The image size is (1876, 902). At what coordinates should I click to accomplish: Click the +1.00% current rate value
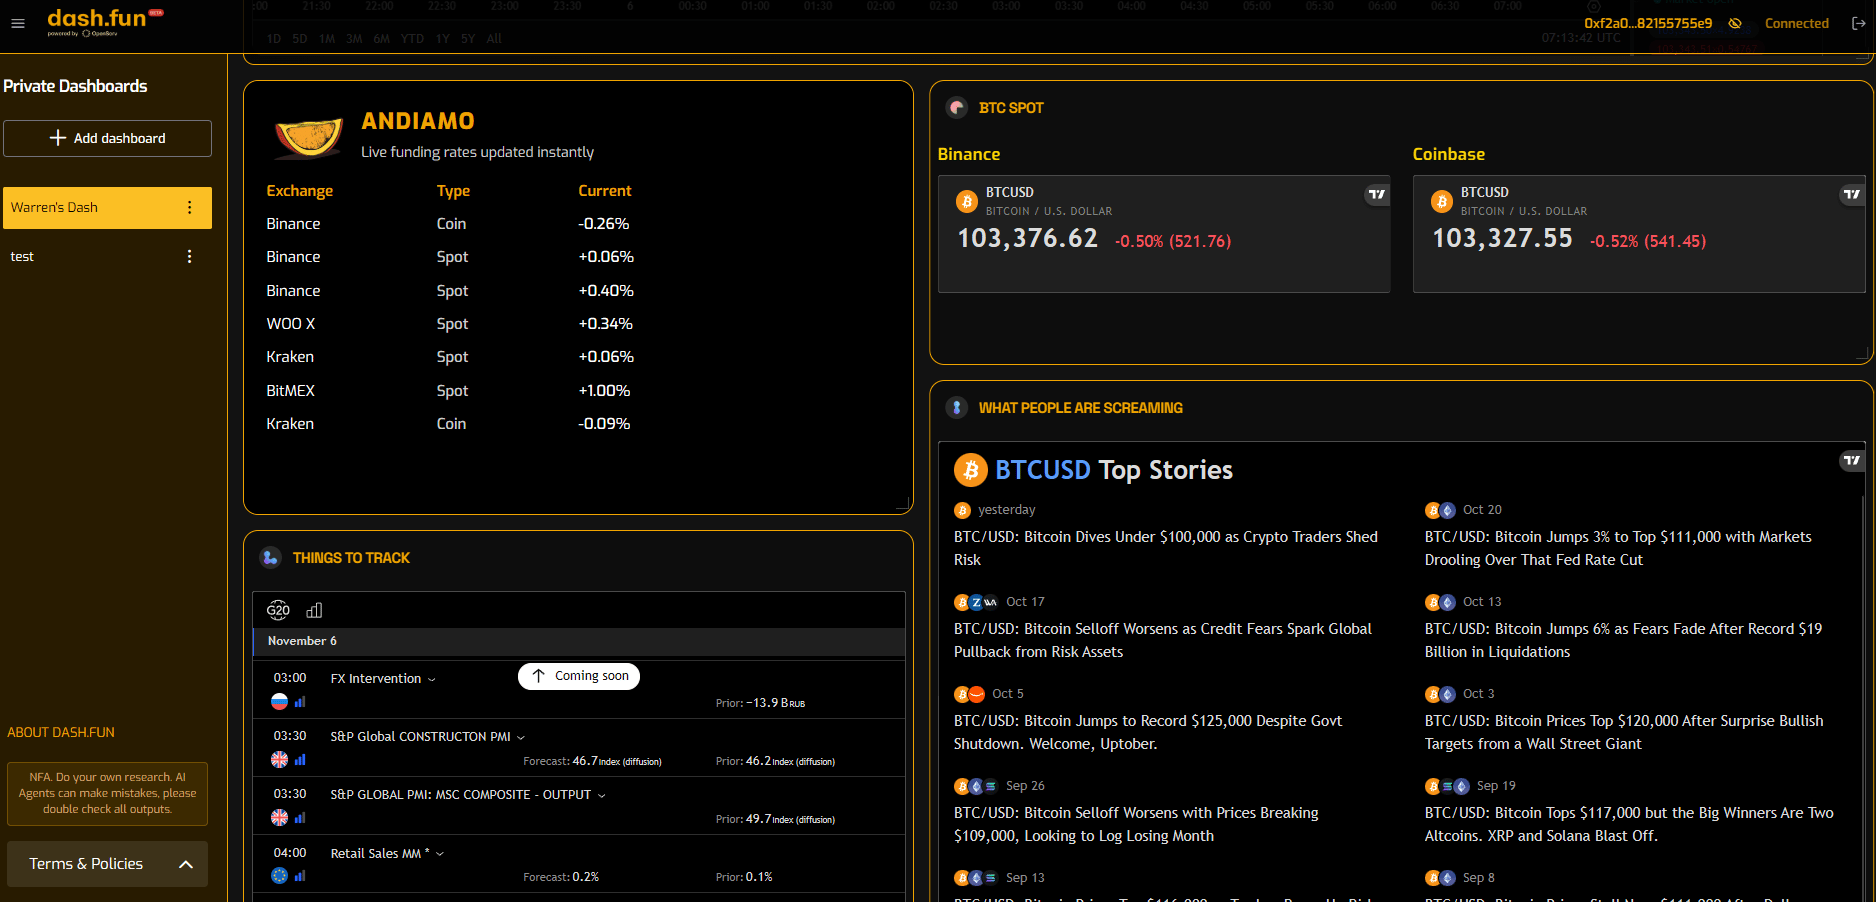point(604,391)
